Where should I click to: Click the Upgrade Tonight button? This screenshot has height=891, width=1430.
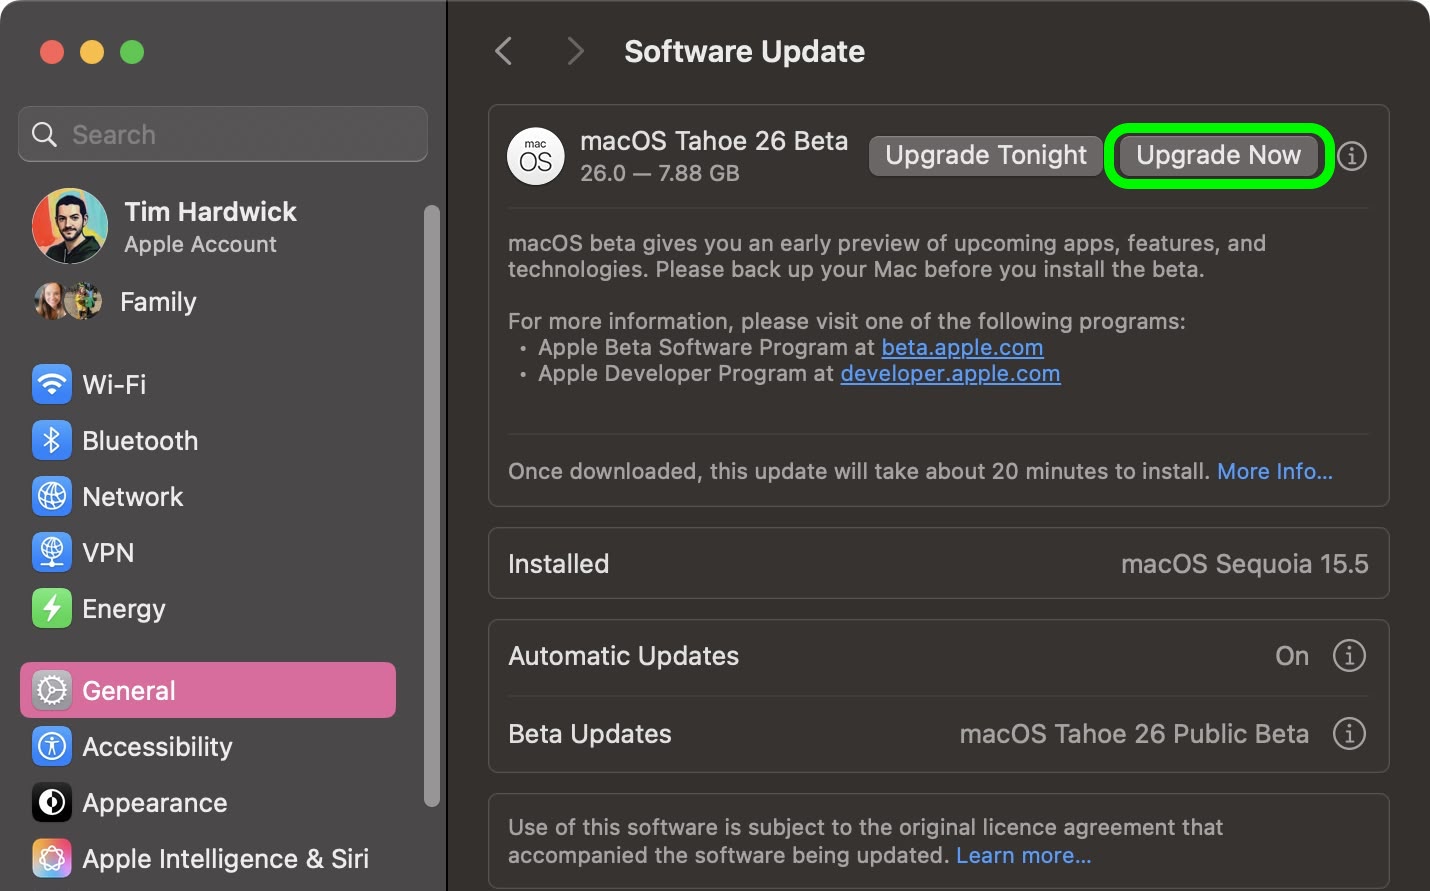click(x=985, y=156)
